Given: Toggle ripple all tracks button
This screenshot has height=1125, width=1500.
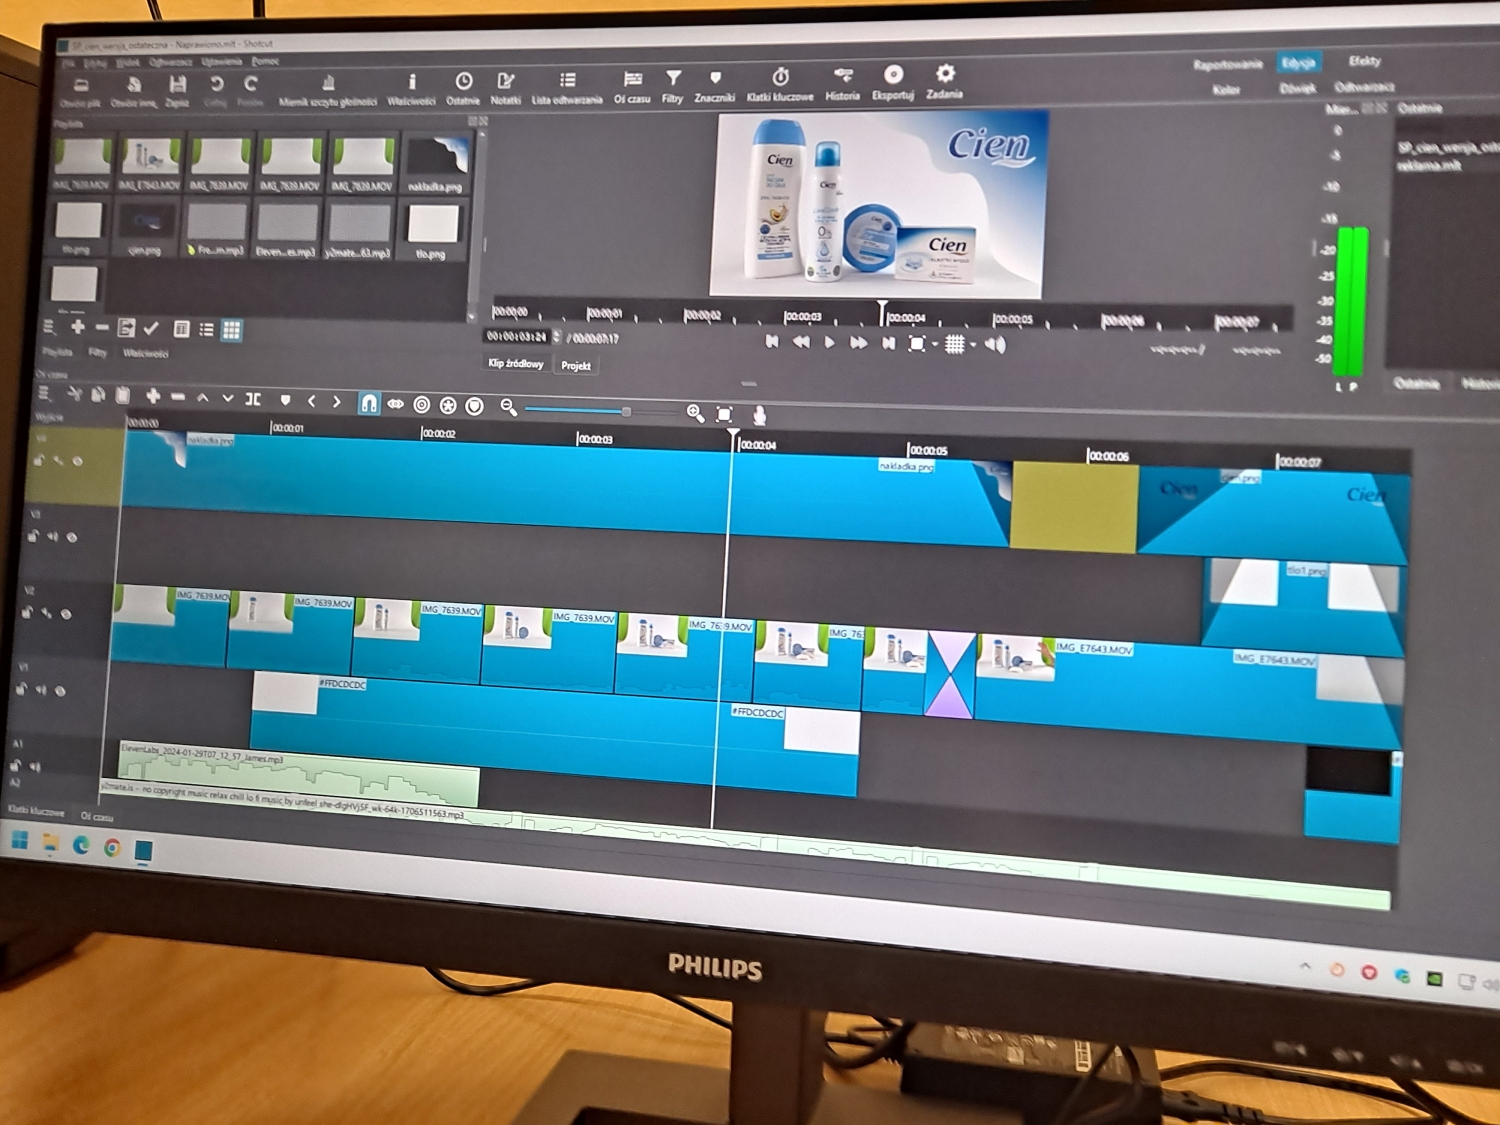Looking at the screenshot, I should pyautogui.click(x=448, y=405).
